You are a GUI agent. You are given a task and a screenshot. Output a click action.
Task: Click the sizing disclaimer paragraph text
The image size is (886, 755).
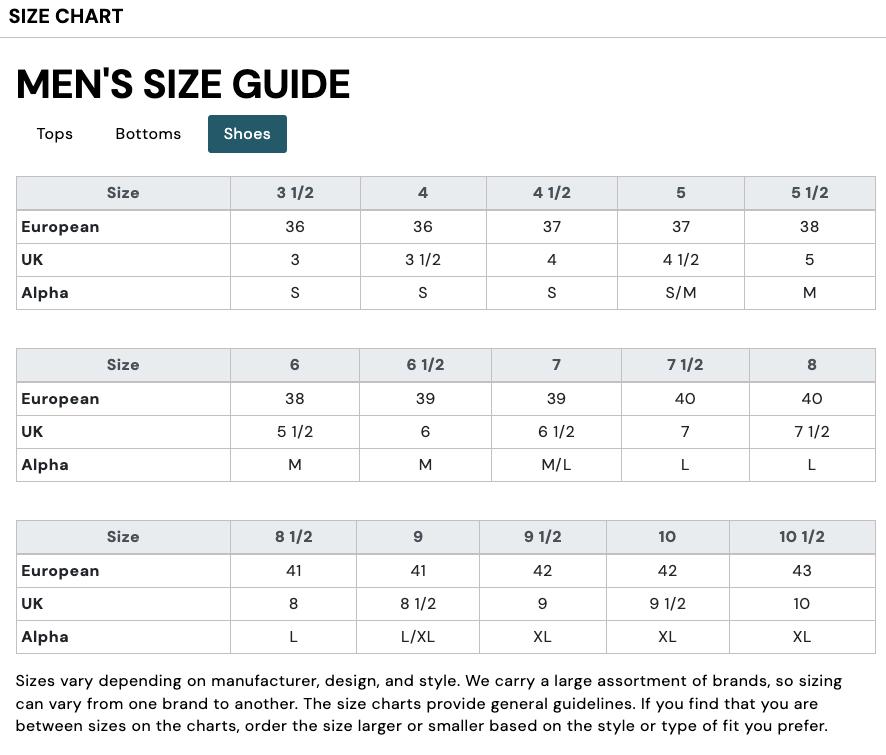[x=430, y=703]
